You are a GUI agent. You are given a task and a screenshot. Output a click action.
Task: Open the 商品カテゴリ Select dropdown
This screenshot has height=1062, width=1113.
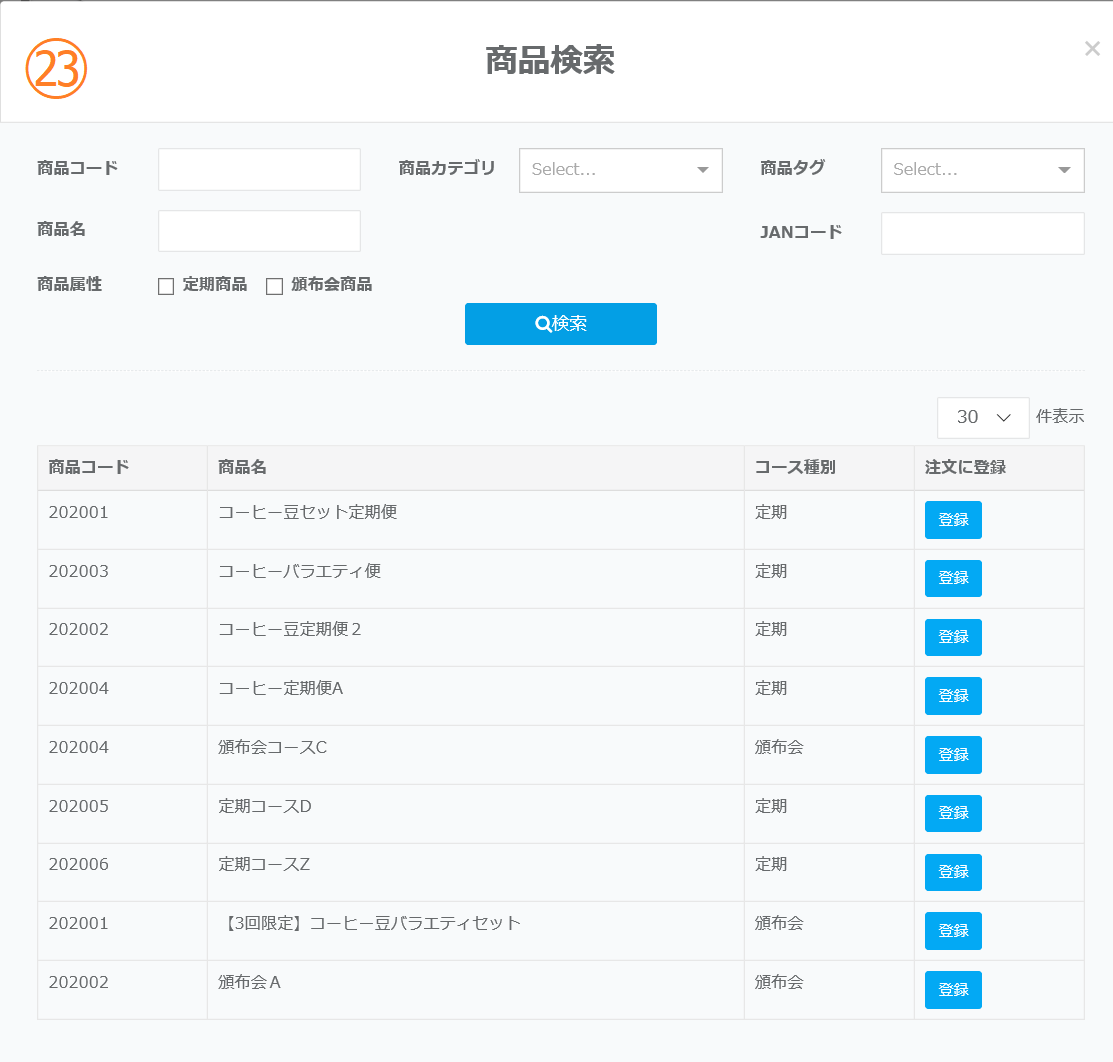620,170
